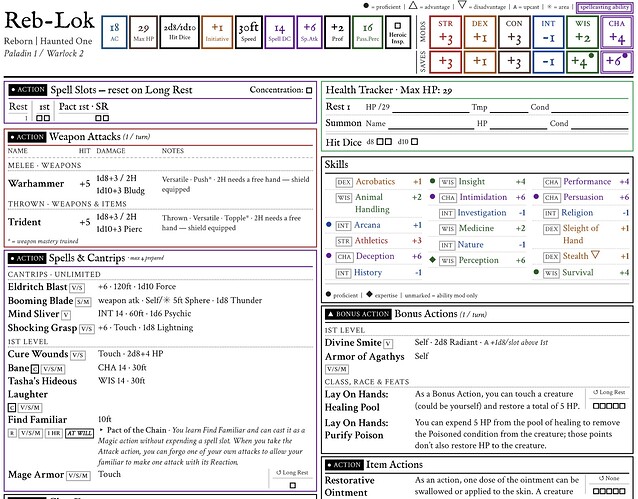This screenshot has width=638, height=499.
Task: Click the V/S tag beside Shocking Grasp
Action: coord(87,329)
